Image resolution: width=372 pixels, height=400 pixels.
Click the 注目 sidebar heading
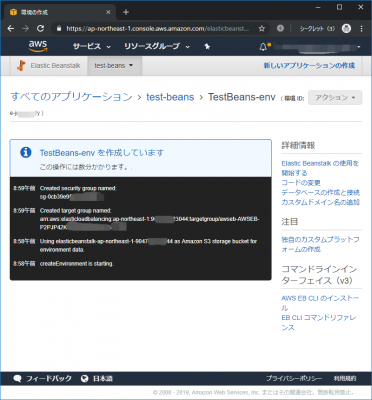(x=290, y=221)
